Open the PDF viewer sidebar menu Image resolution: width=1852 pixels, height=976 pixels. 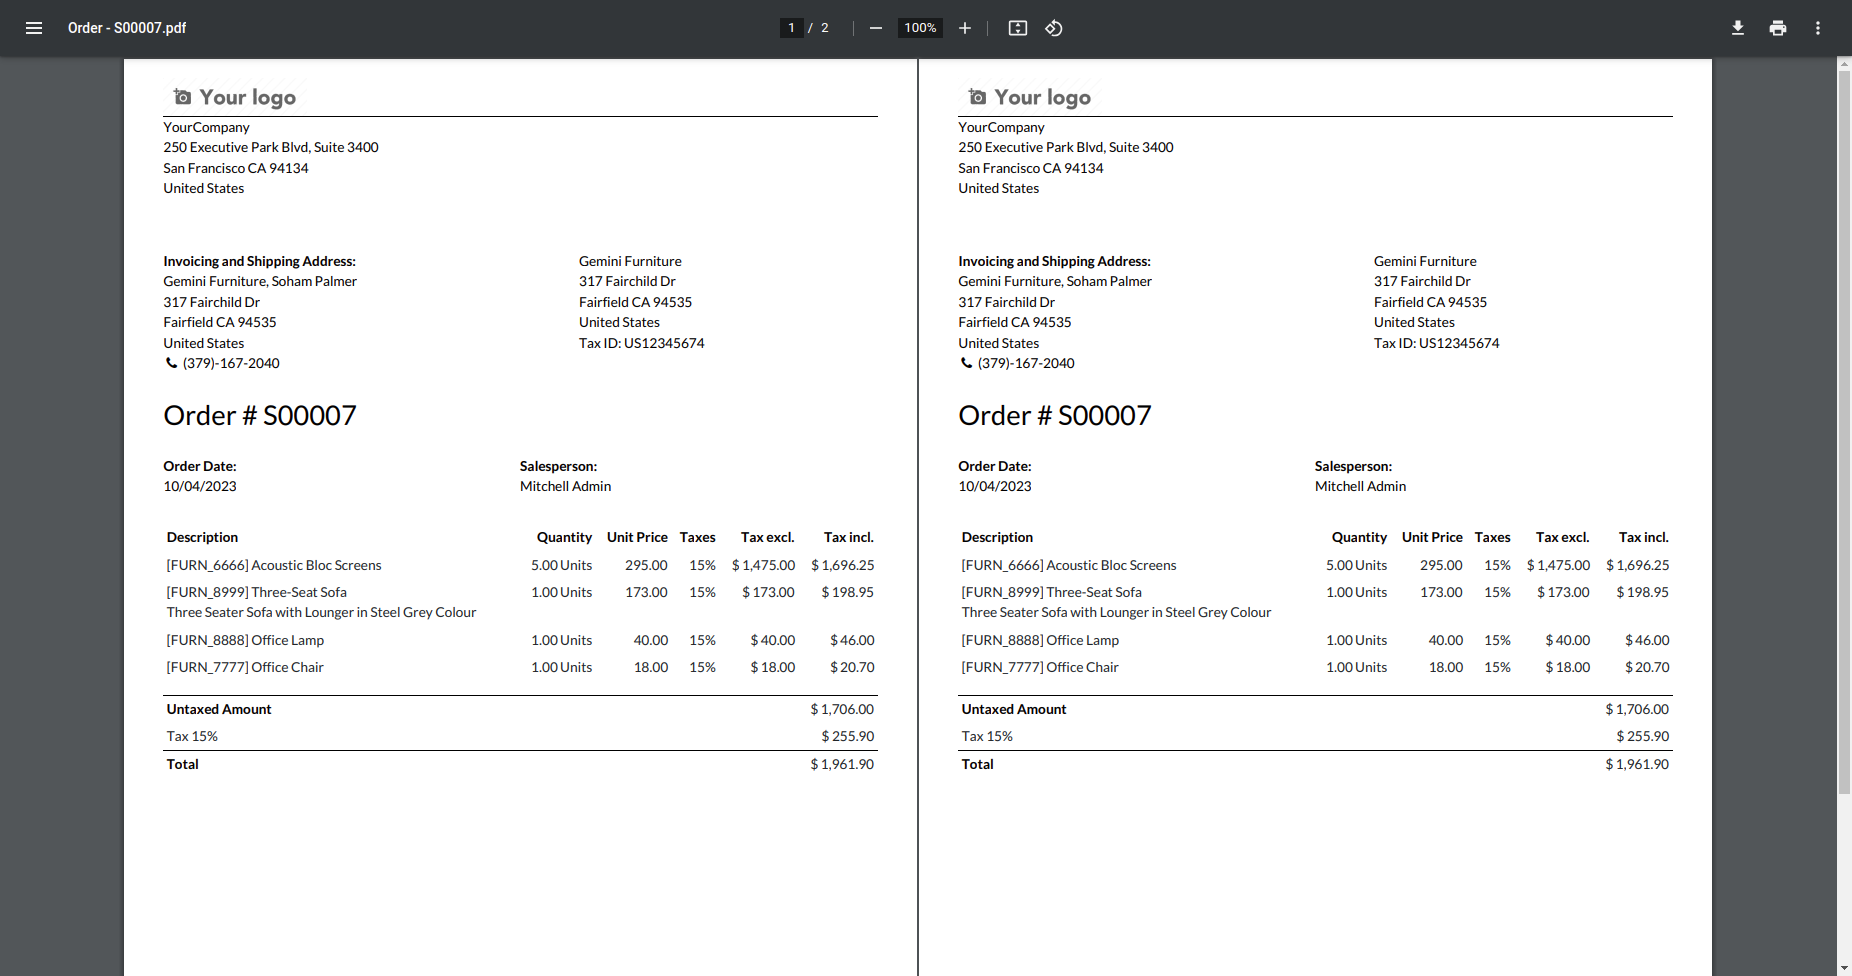coord(34,28)
